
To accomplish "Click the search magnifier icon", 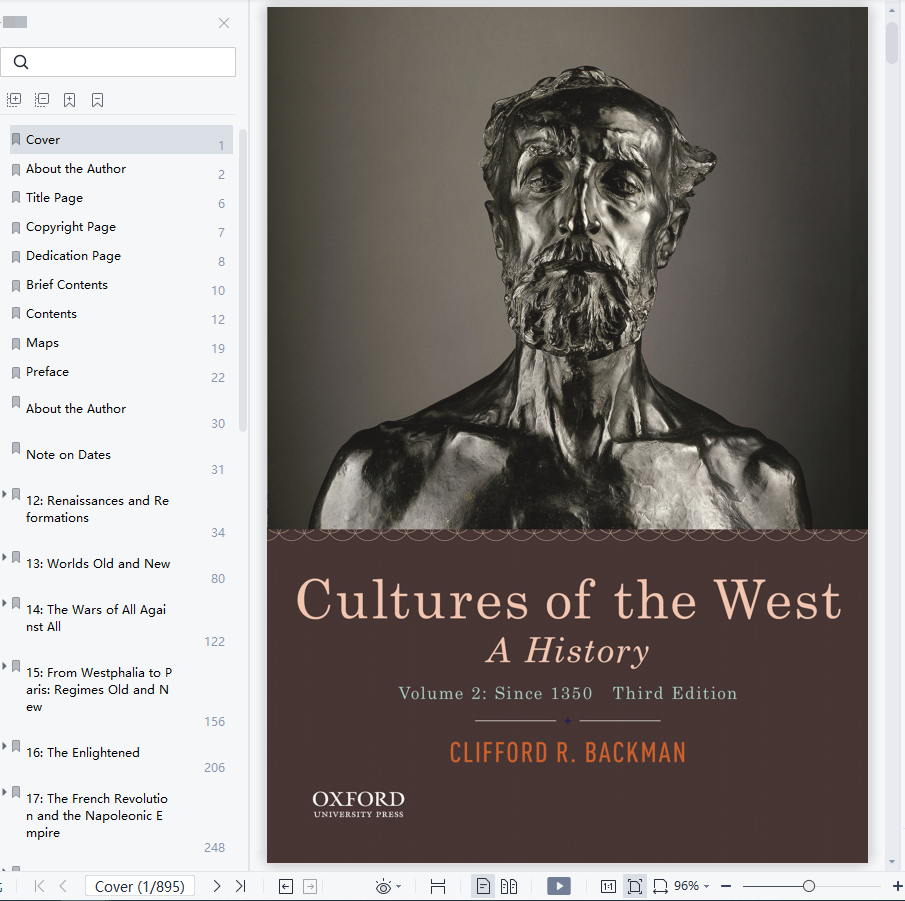I will click(21, 62).
